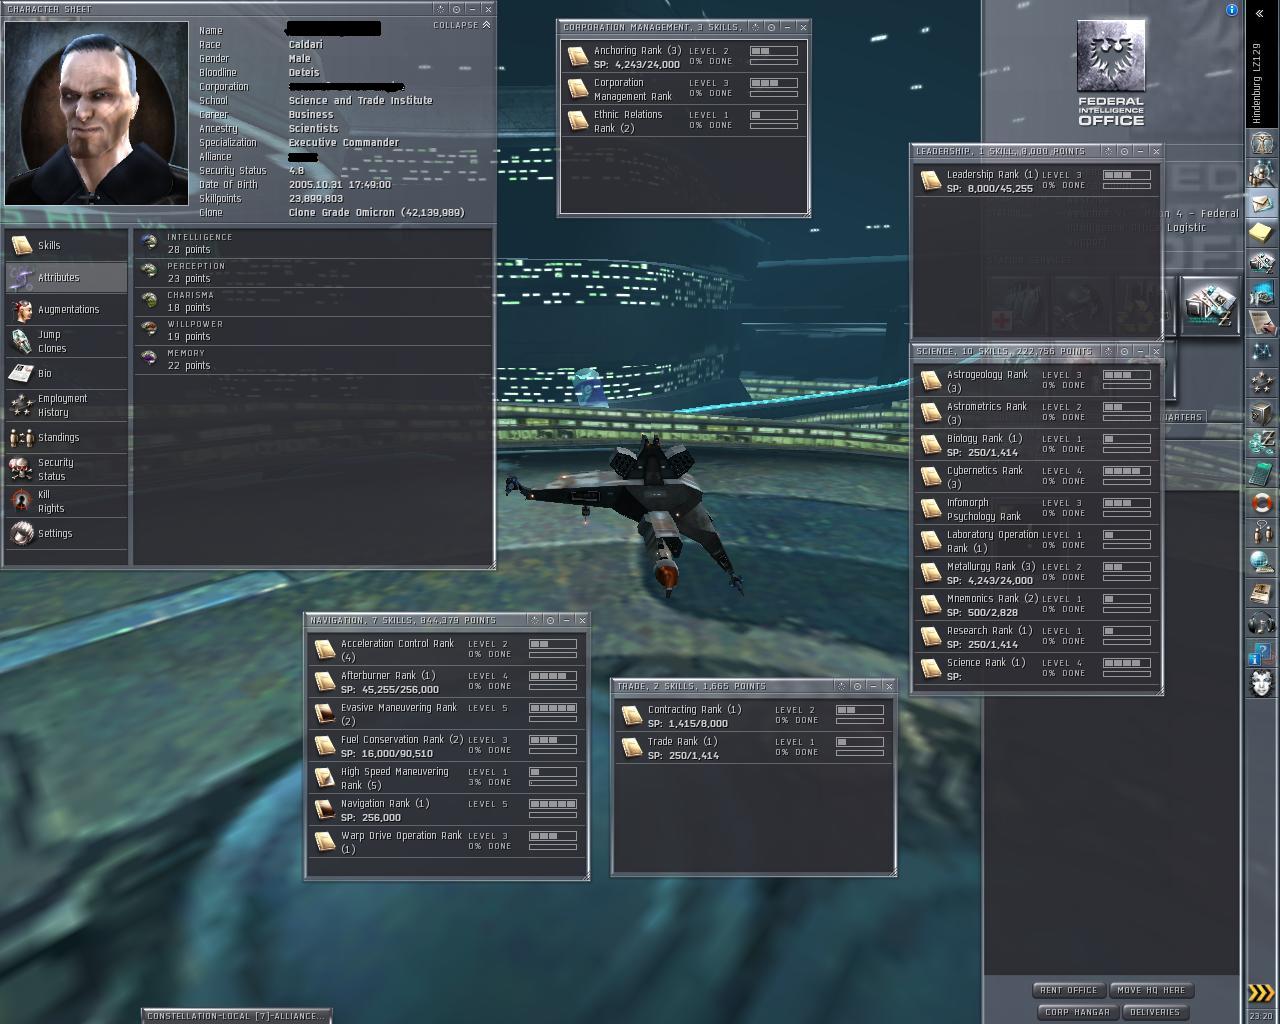1280x1024 pixels.
Task: Open the question mark tutorial icon in the sidebar
Action: 1262,654
